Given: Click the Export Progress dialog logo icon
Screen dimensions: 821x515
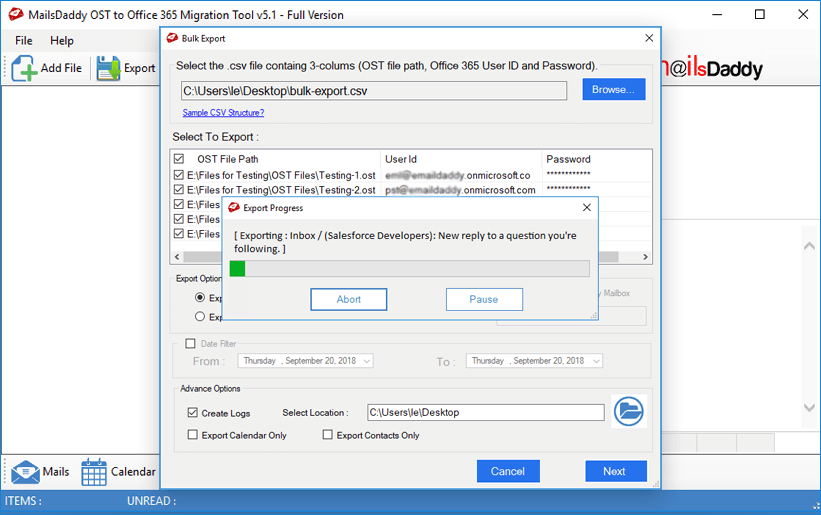Looking at the screenshot, I should click(234, 208).
